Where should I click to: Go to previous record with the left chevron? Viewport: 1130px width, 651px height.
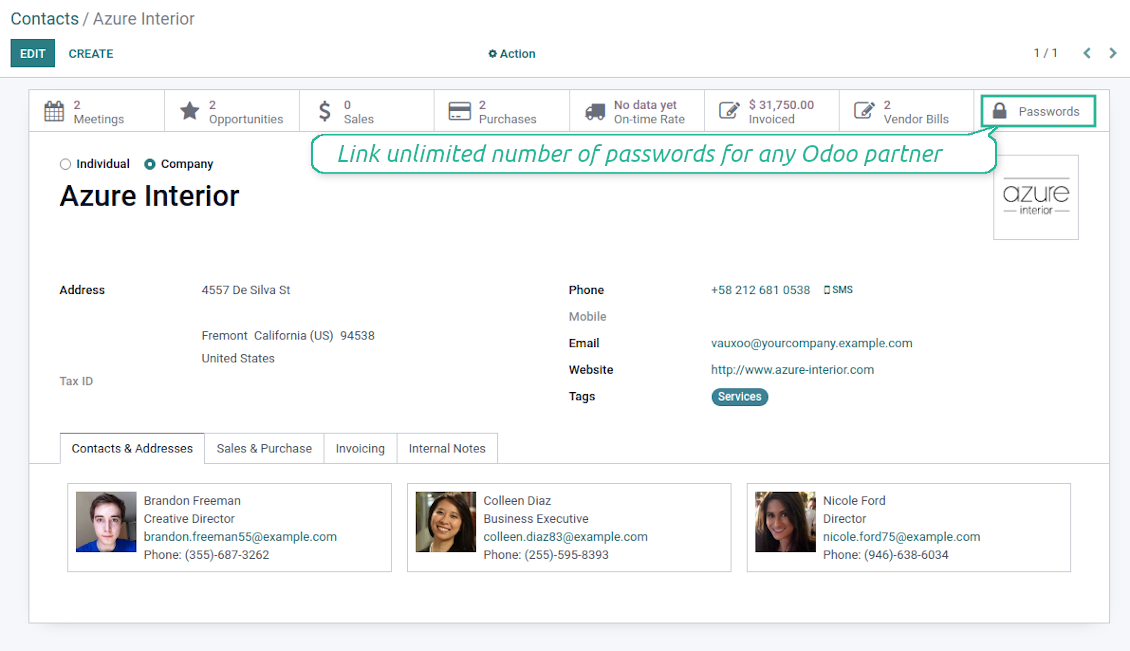[1087, 53]
